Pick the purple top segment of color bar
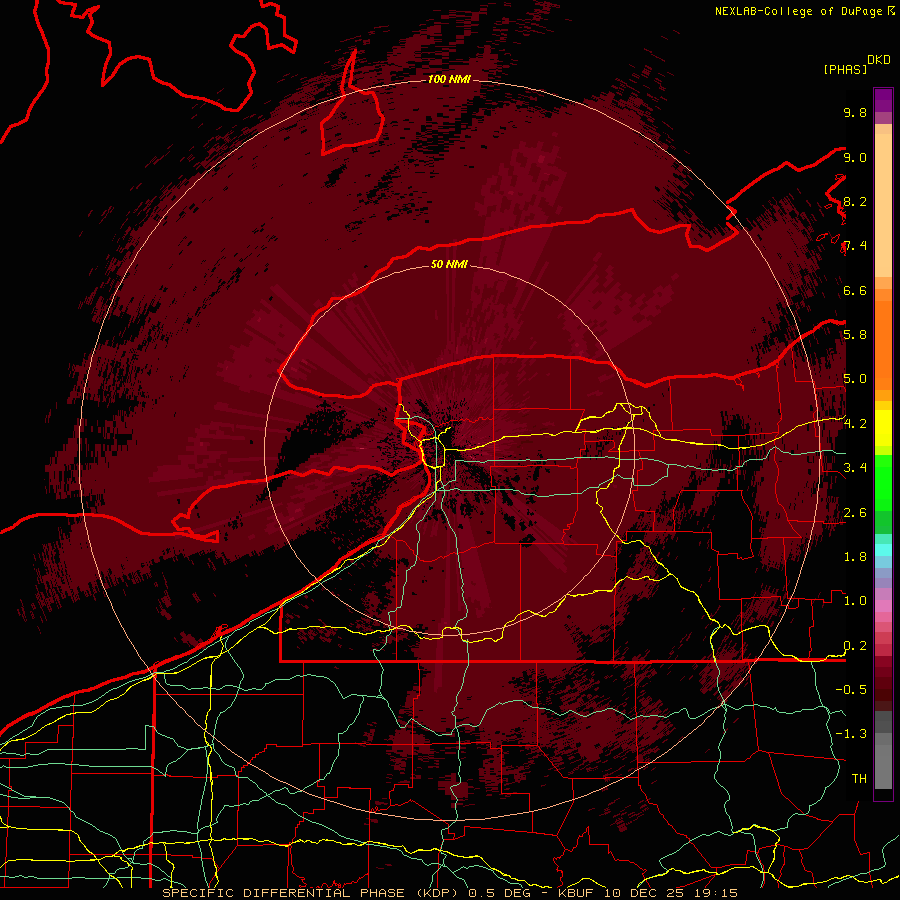 pos(883,100)
